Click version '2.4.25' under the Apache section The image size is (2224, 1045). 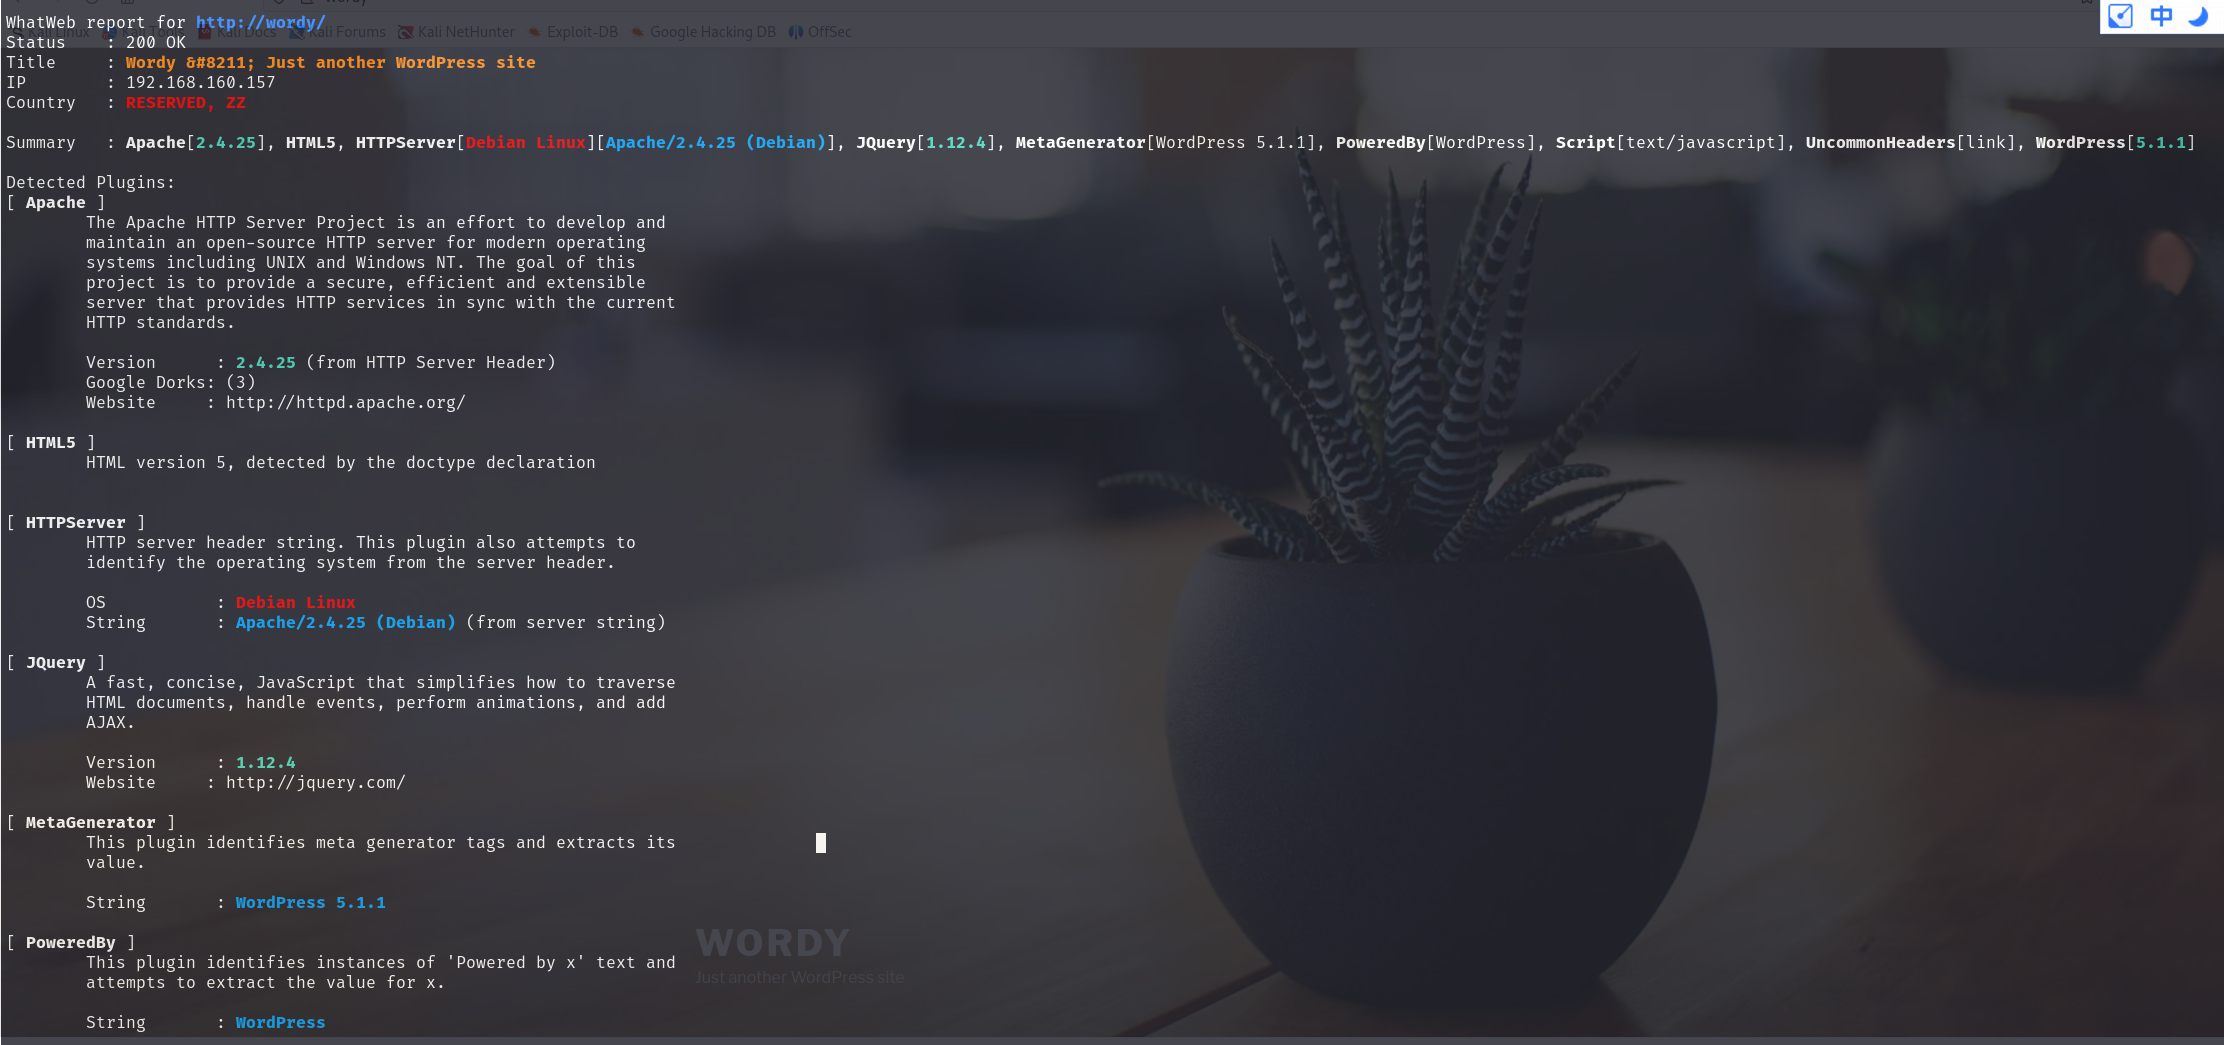(x=266, y=362)
